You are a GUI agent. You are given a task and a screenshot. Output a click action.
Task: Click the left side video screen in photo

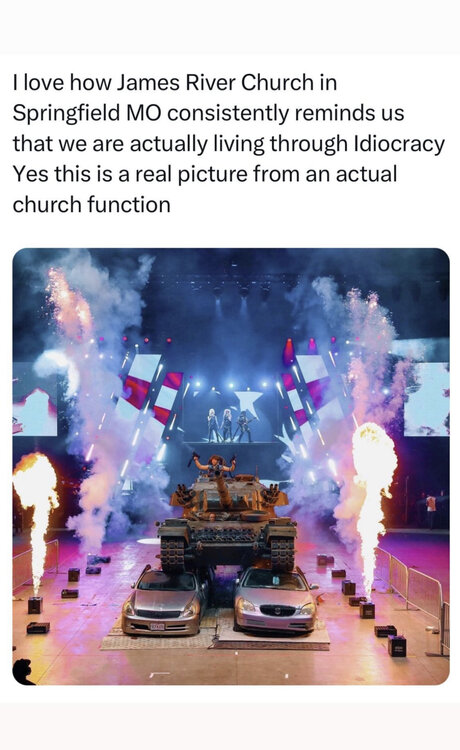pos(35,399)
